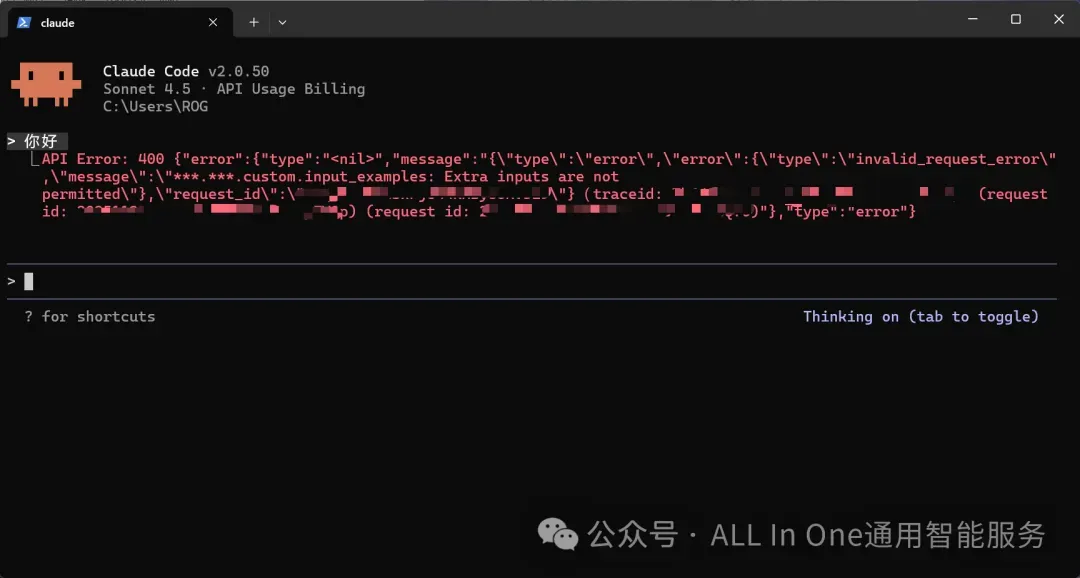Viewport: 1080px width, 578px height.
Task: Click the PowerShell icon in the claude tab
Action: pyautogui.click(x=23, y=22)
